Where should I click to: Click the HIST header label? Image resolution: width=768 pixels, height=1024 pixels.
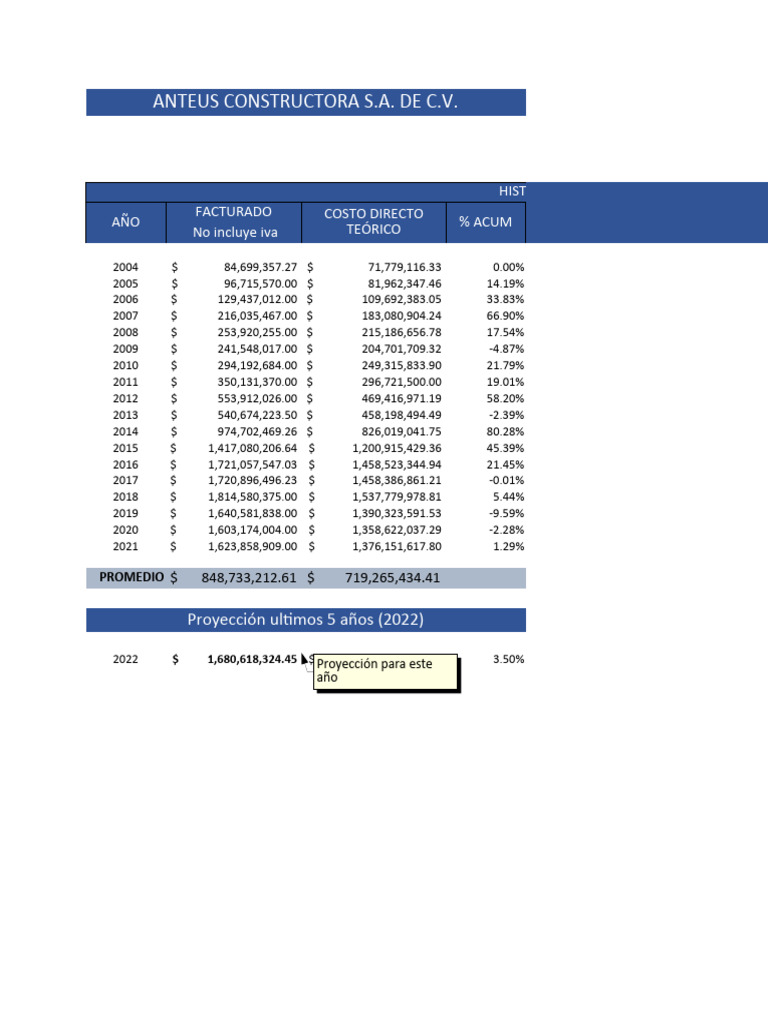512,191
